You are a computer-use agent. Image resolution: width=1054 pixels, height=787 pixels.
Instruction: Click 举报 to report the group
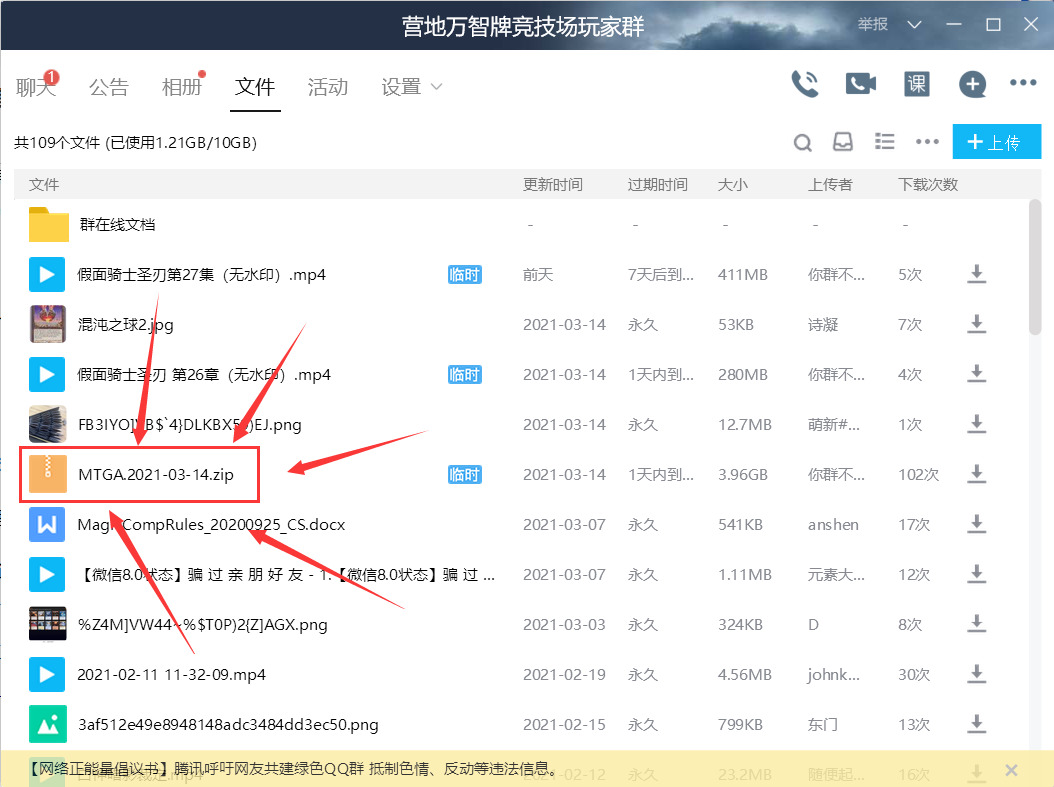pos(873,24)
